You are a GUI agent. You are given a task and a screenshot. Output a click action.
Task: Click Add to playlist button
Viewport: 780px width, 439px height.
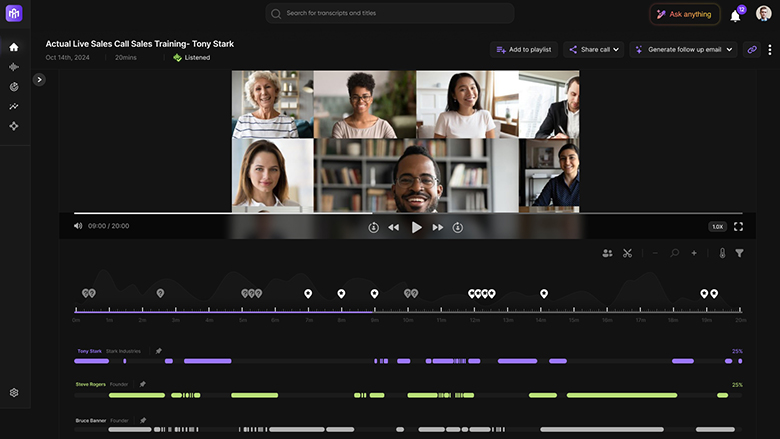tap(524, 50)
